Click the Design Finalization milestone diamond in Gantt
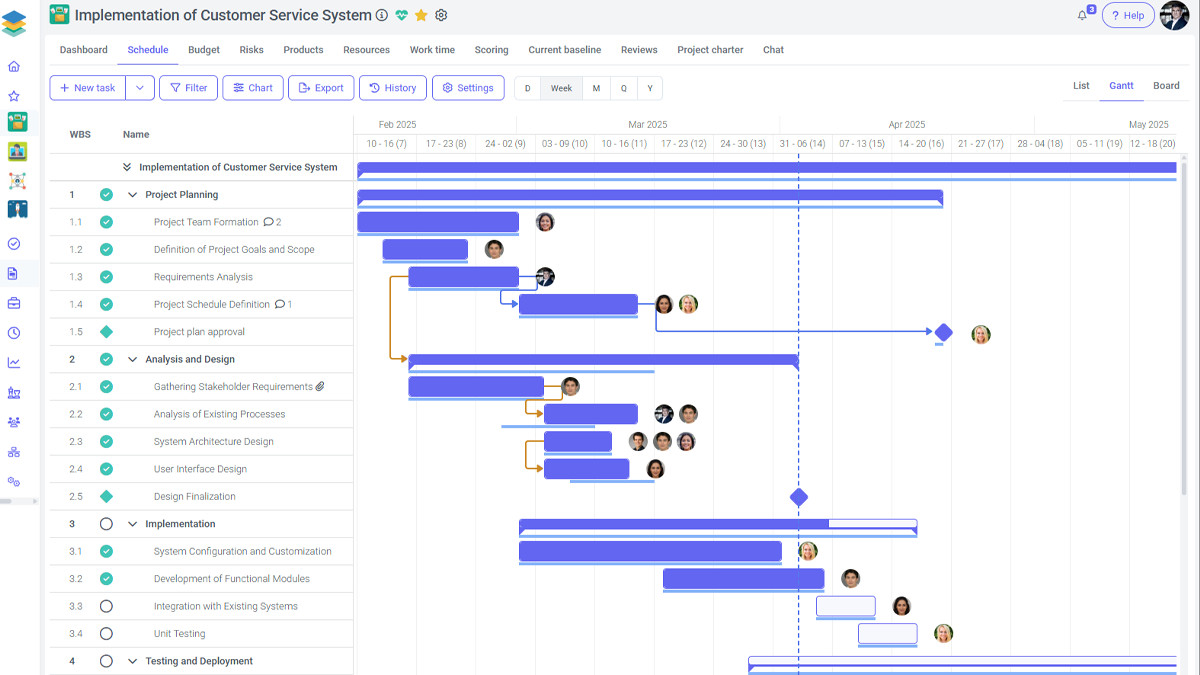Screen dimensions: 1200x675 click(x=798, y=497)
